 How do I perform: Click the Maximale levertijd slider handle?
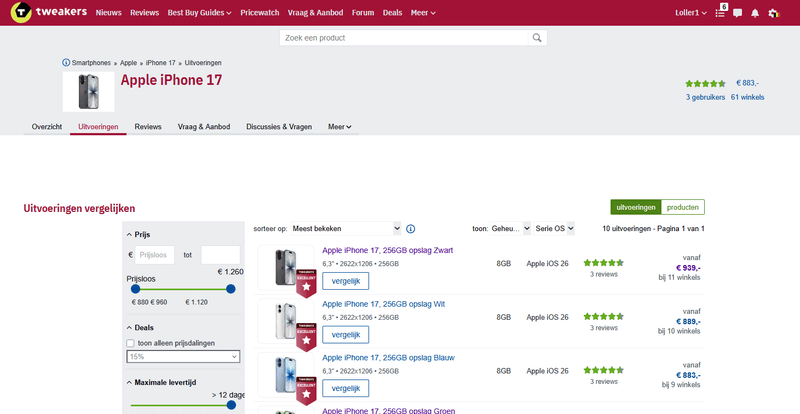coord(231,405)
